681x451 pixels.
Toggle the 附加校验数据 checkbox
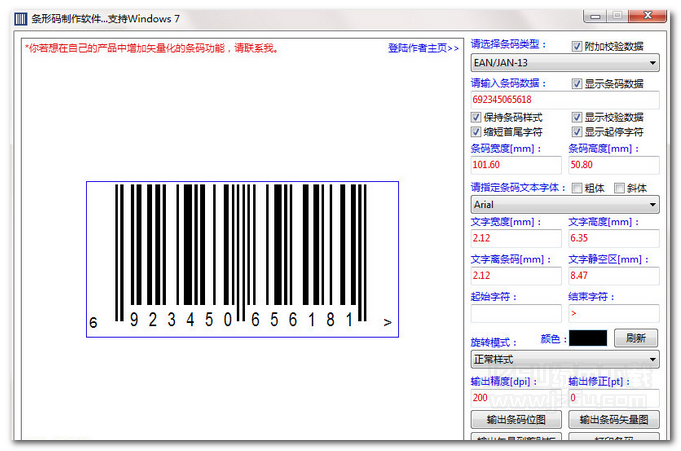[577, 46]
